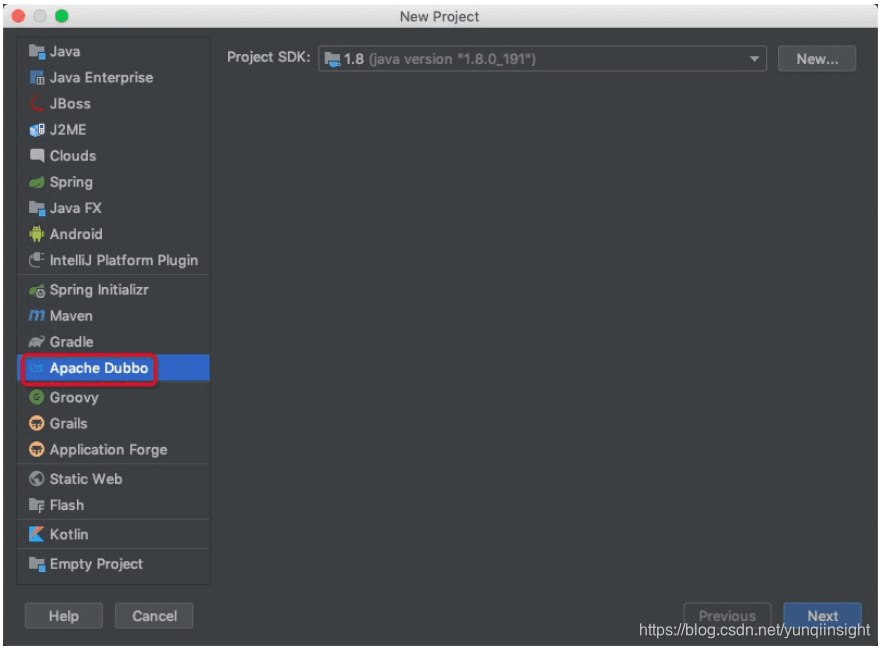Click the disabled Previous button
The height and width of the screenshot is (649, 881).
coord(727,616)
